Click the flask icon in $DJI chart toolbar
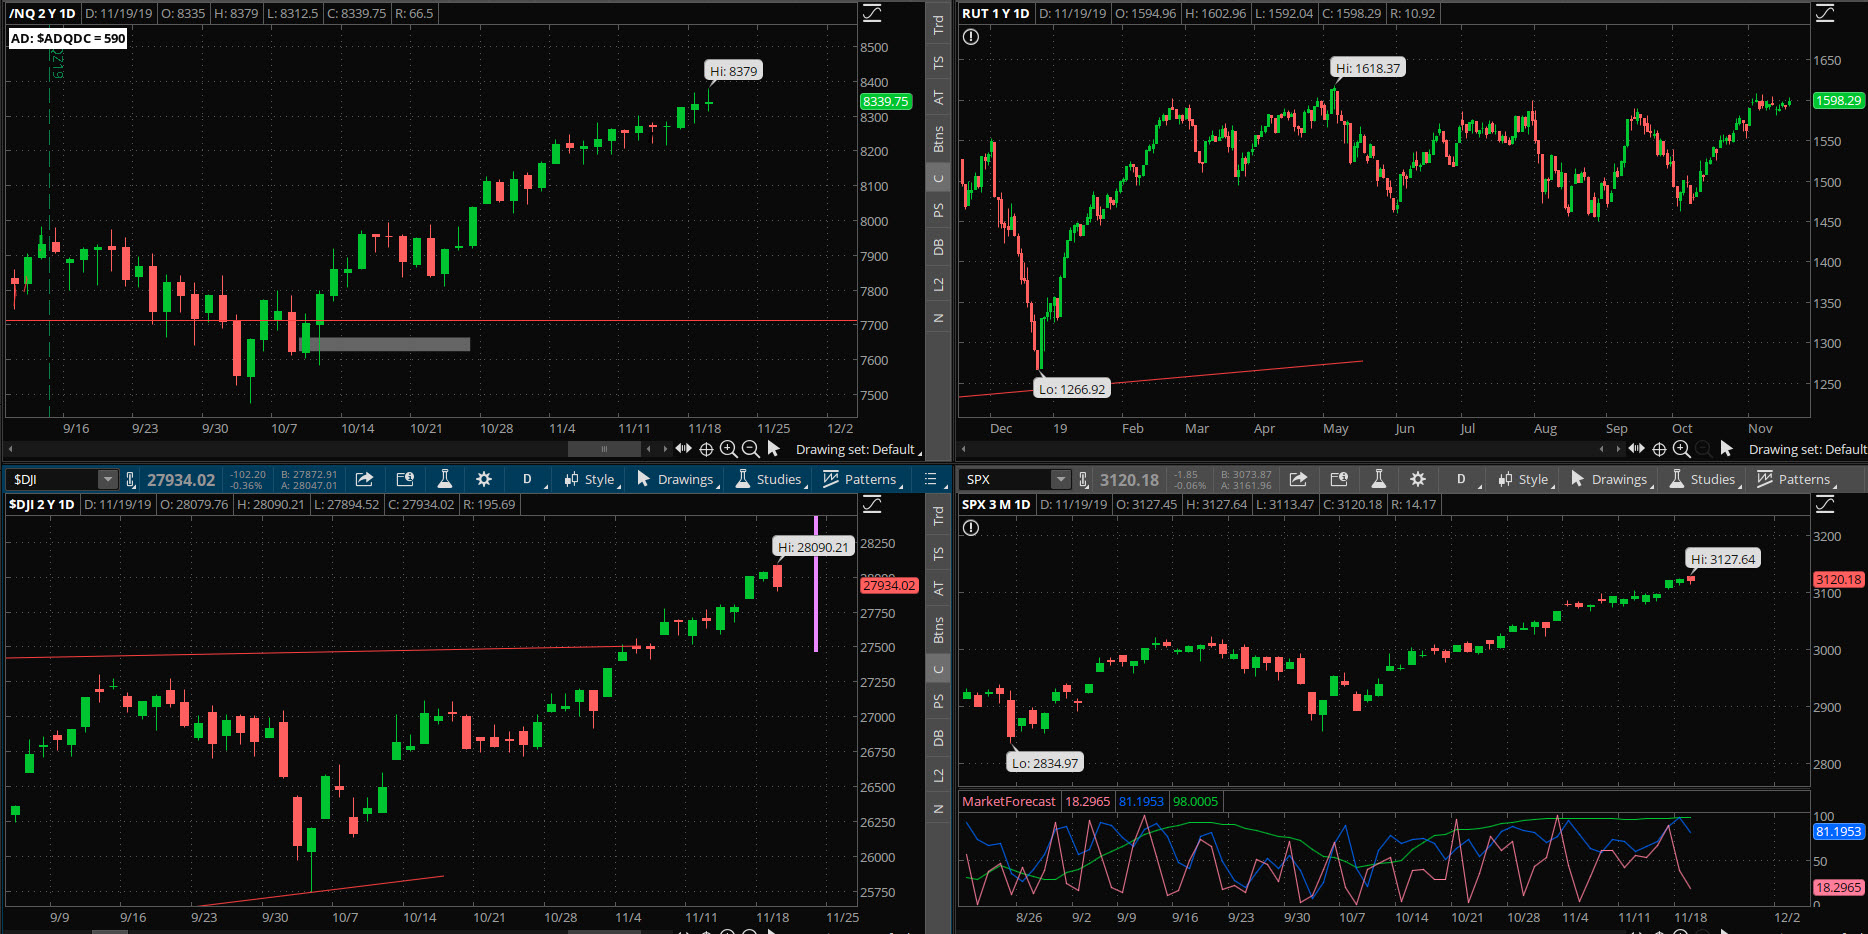Viewport: 1868px width, 934px height. (x=445, y=479)
